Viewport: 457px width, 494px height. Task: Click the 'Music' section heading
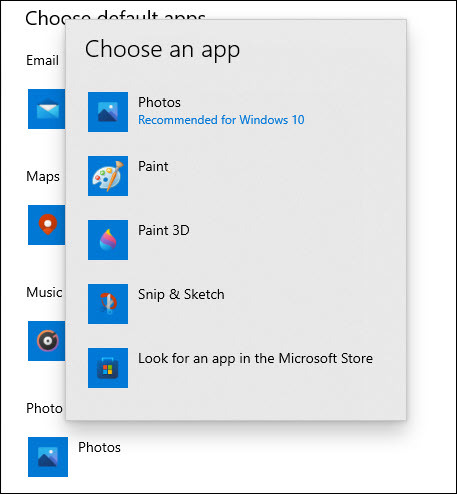coord(44,292)
